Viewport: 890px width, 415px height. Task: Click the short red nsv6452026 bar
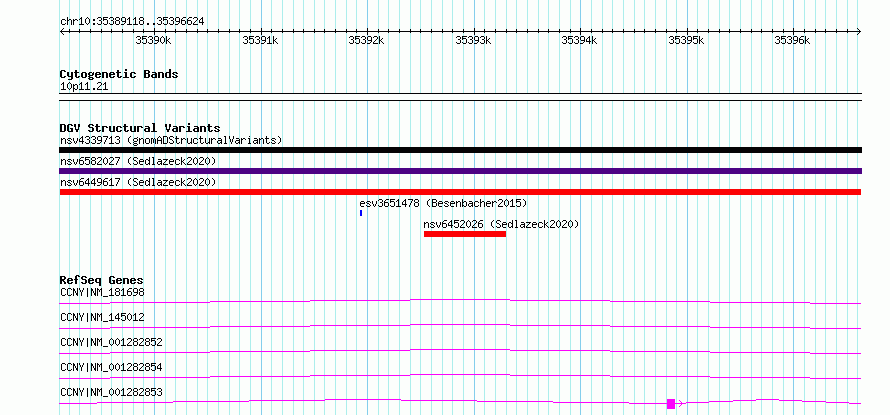[x=465, y=234]
